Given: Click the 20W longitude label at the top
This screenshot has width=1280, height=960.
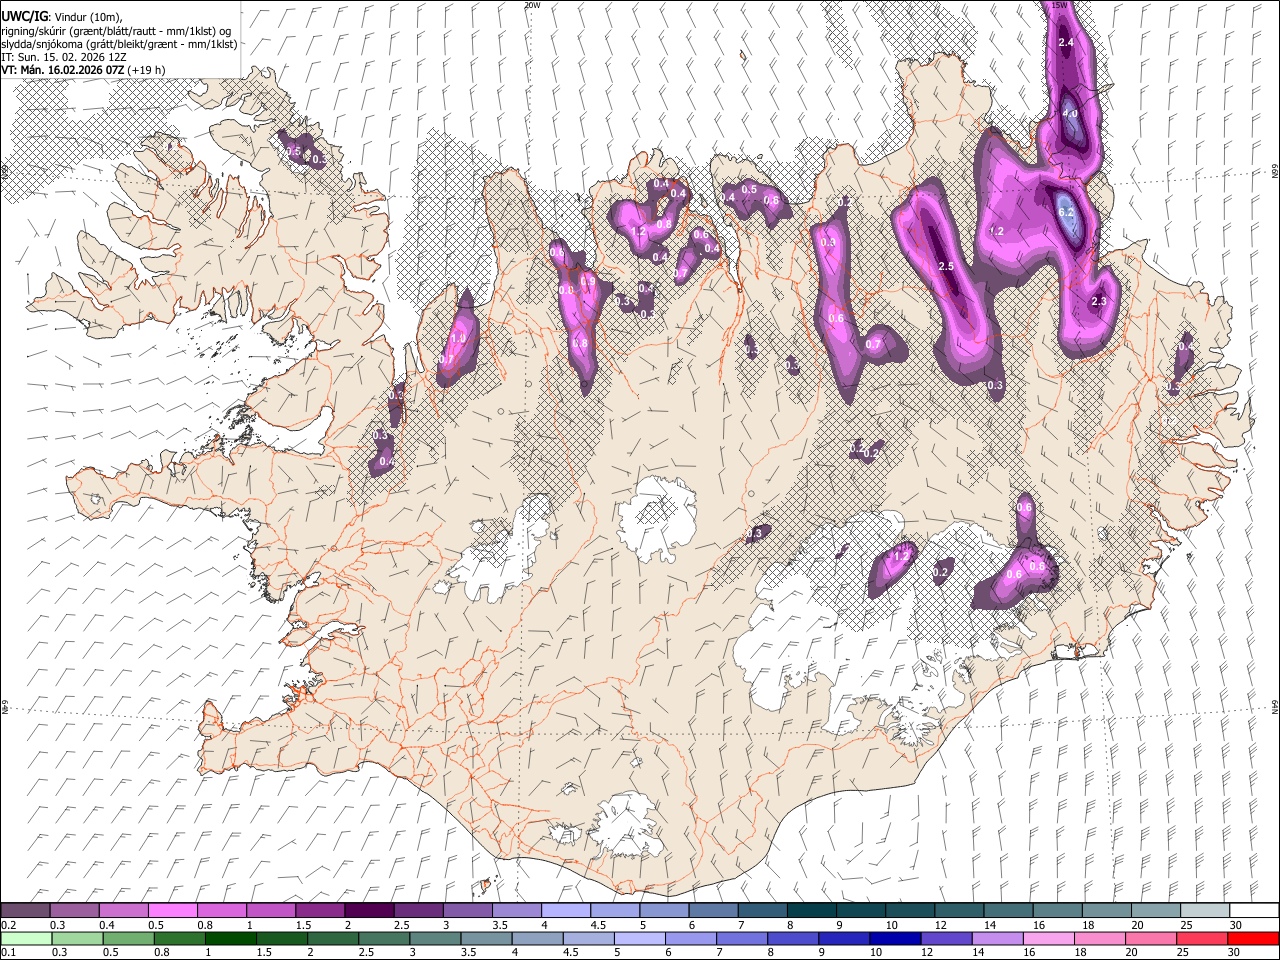Looking at the screenshot, I should [x=532, y=5].
